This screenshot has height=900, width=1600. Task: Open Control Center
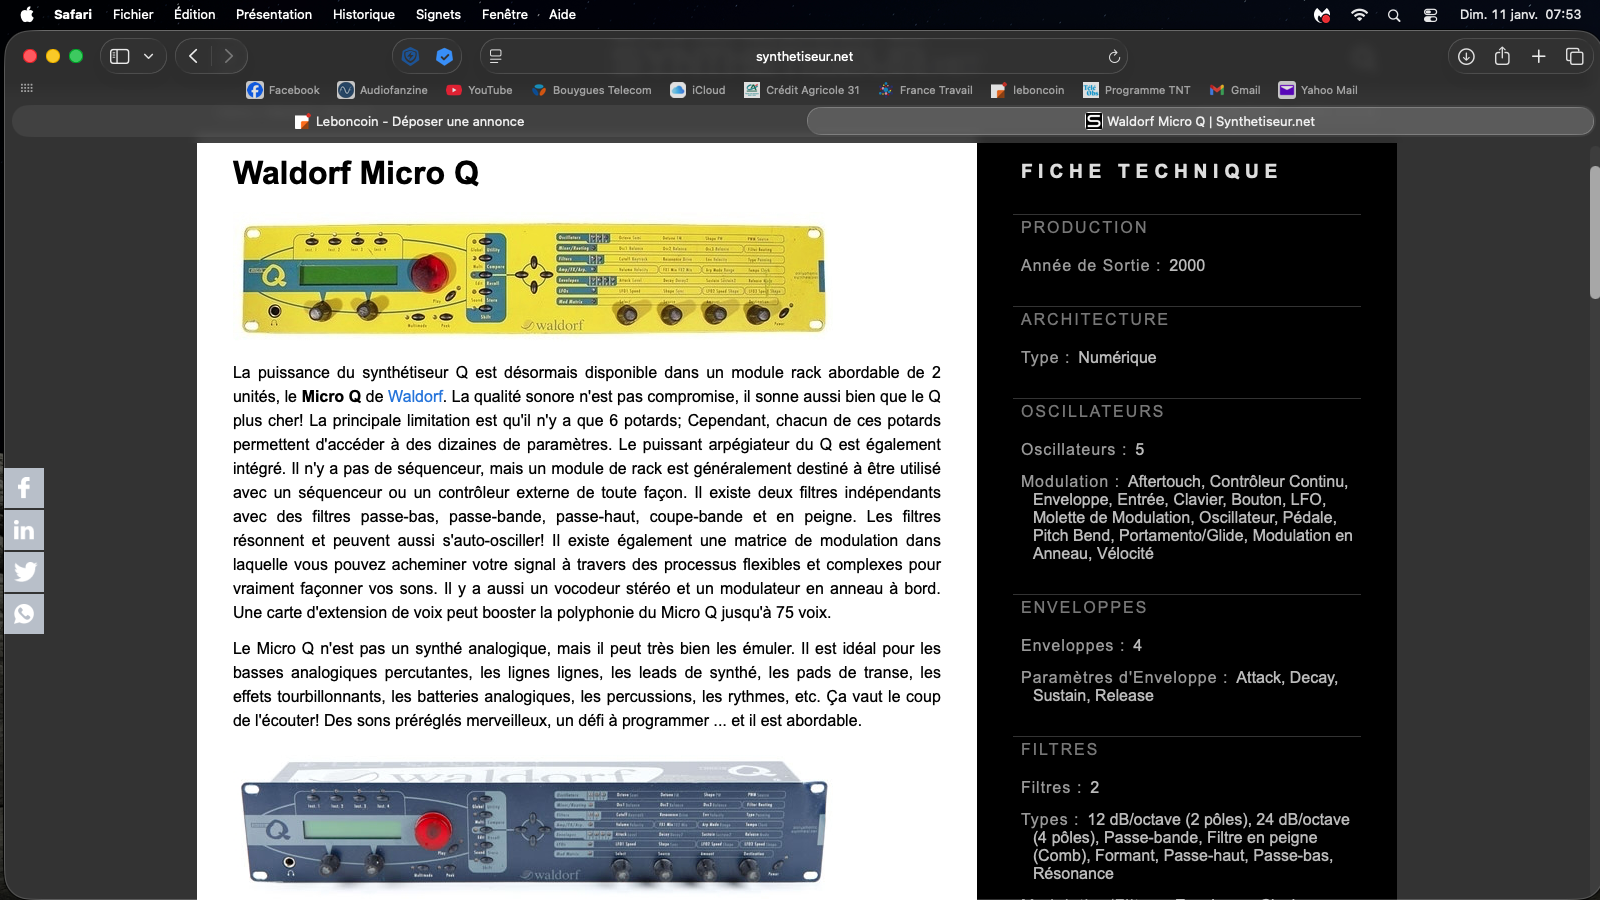[x=1430, y=14]
